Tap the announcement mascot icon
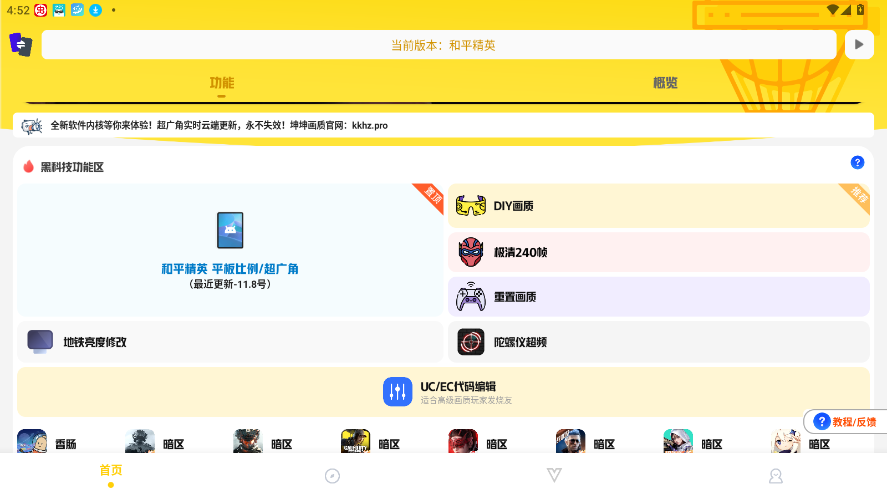Image resolution: width=887 pixels, height=499 pixels. pos(32,126)
